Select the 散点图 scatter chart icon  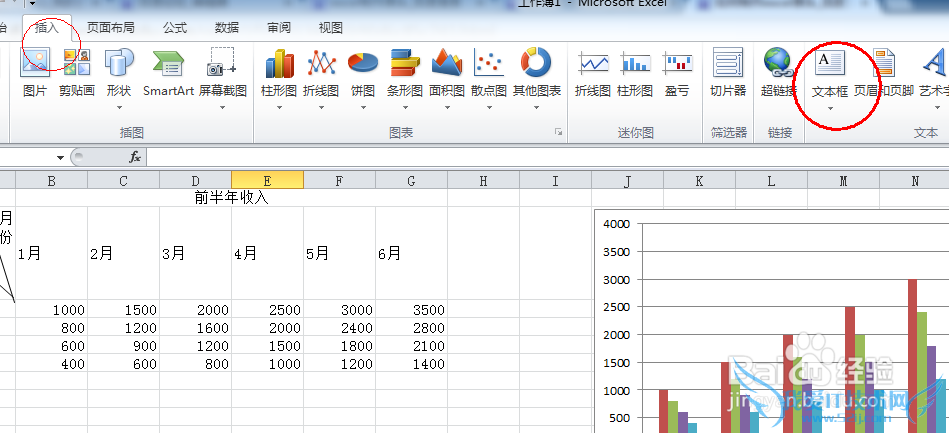[x=488, y=70]
